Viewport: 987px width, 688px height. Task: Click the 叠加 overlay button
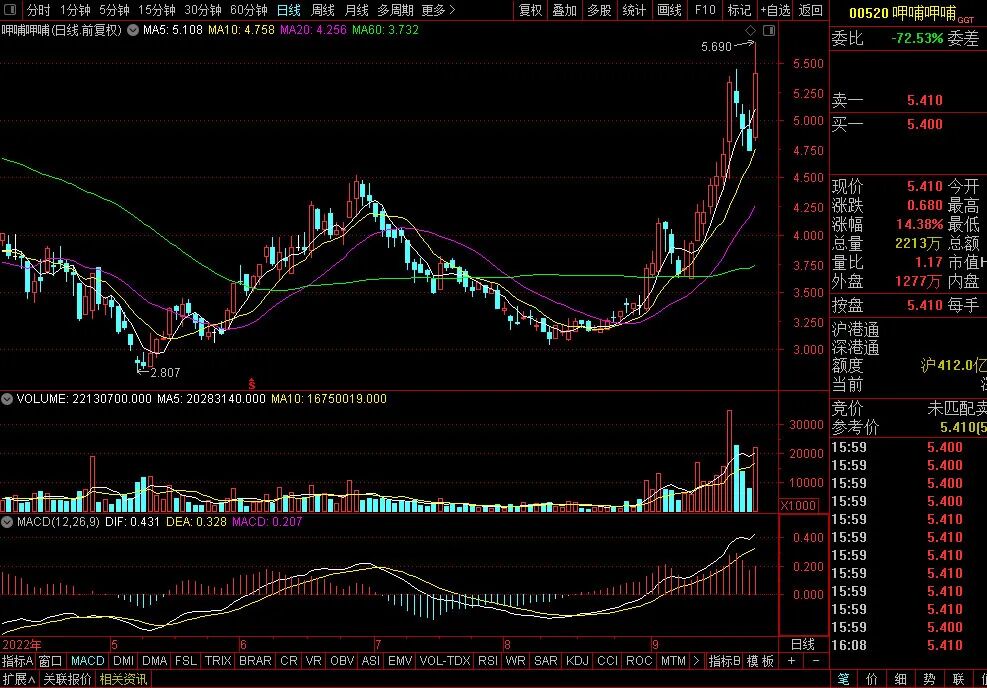tap(565, 10)
